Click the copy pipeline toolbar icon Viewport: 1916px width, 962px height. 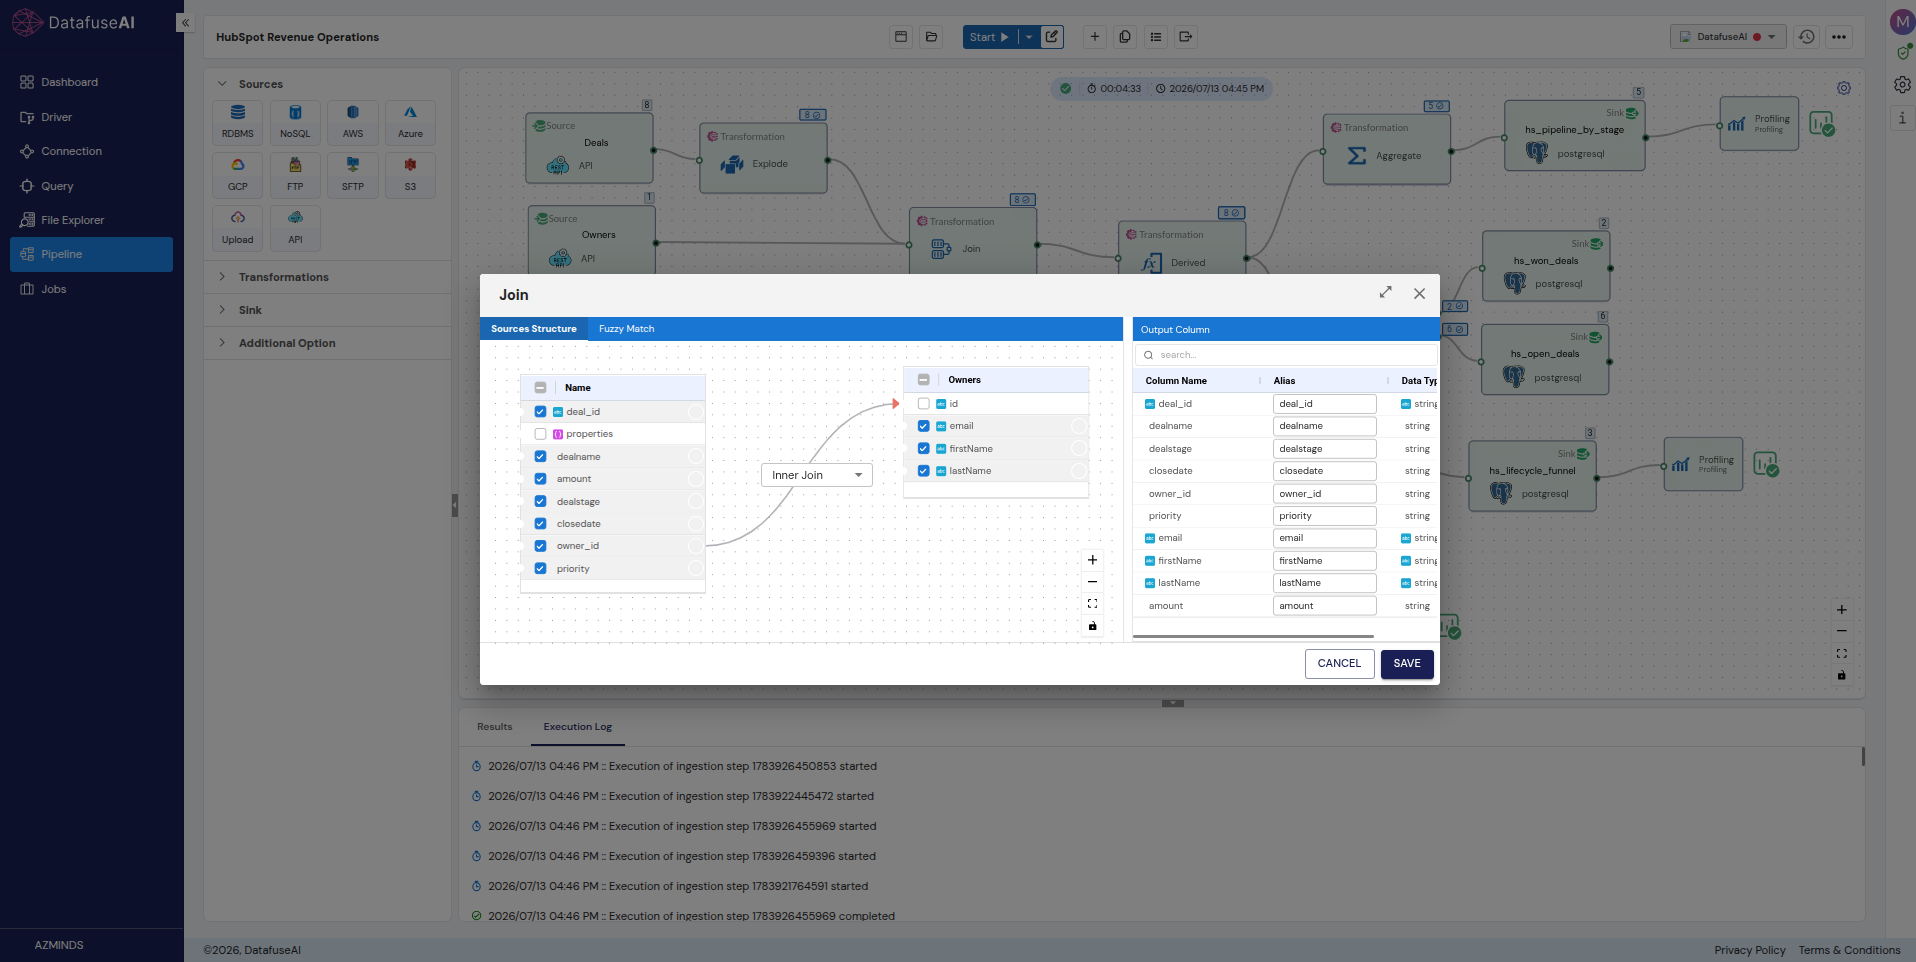(x=1125, y=37)
